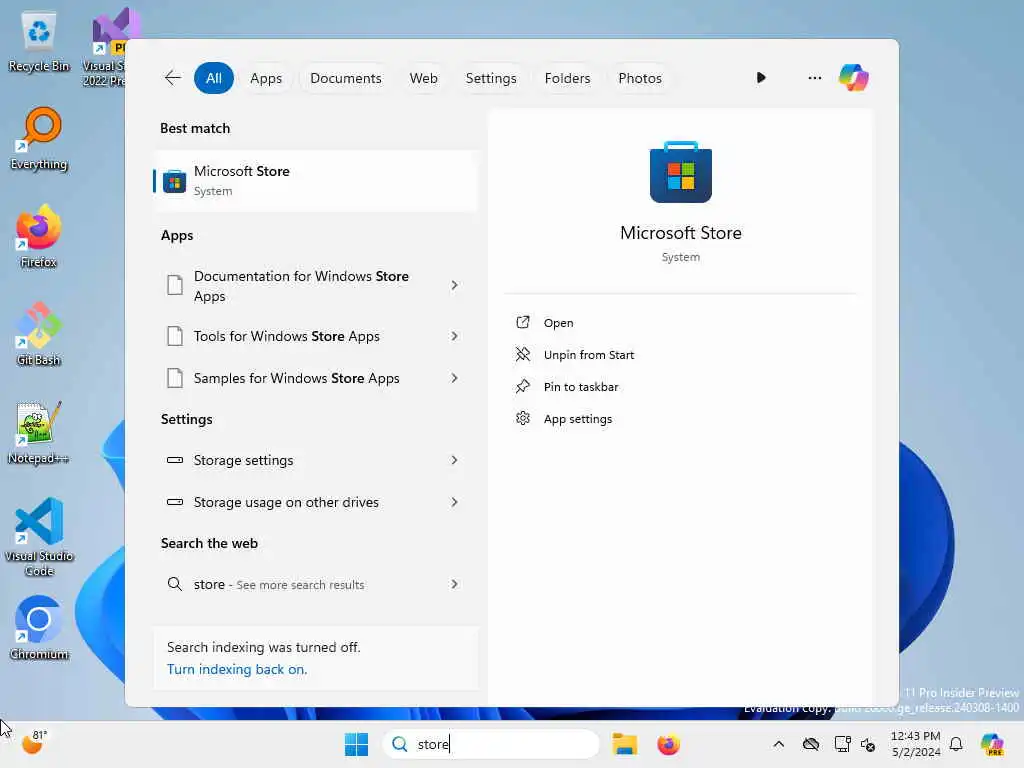The height and width of the screenshot is (768, 1024).
Task: Select Microsoft Store best match result
Action: (316, 181)
